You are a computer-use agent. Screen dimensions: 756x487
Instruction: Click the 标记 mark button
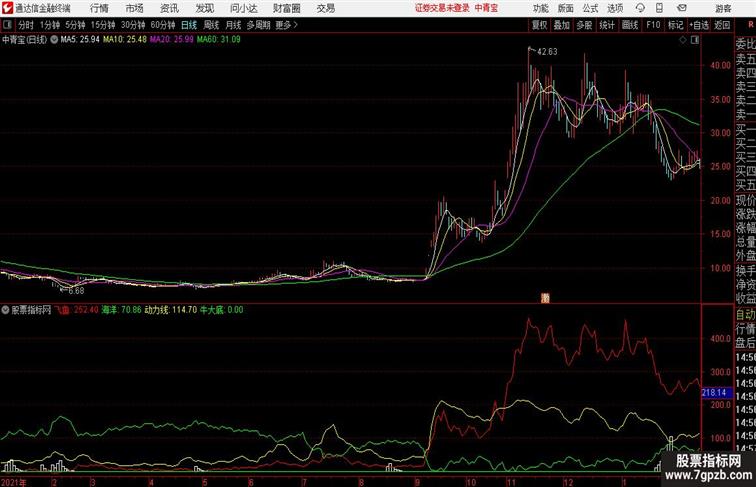pyautogui.click(x=675, y=25)
